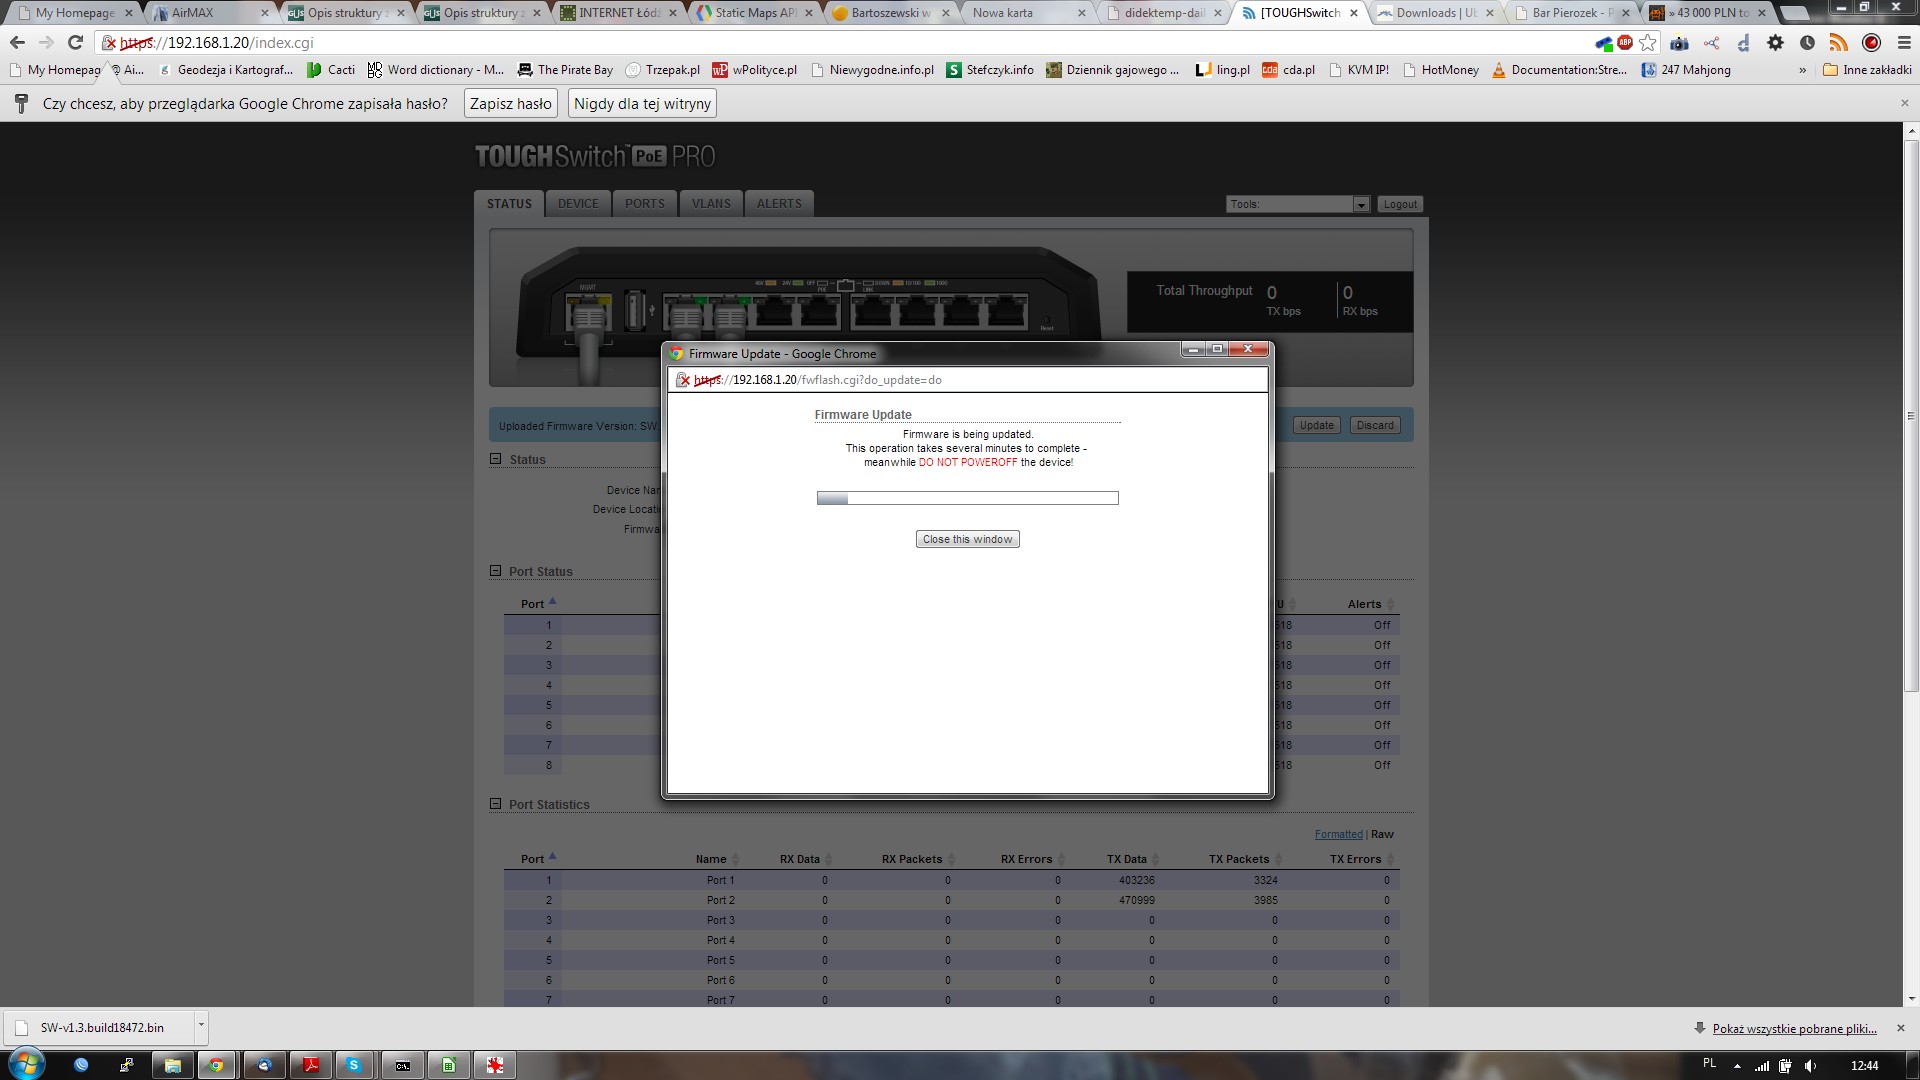Open the Inne zakładki bookmarks folder
Image resolution: width=1920 pixels, height=1080 pixels.
tap(1867, 70)
